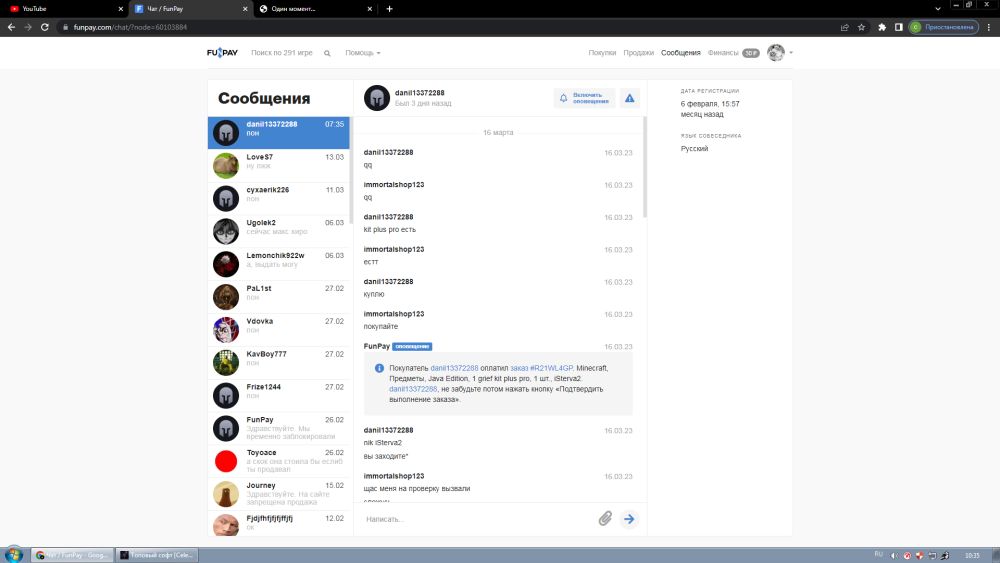The width and height of the screenshot is (1000, 563).
Task: Click the RU language indicator
Action: point(878,555)
